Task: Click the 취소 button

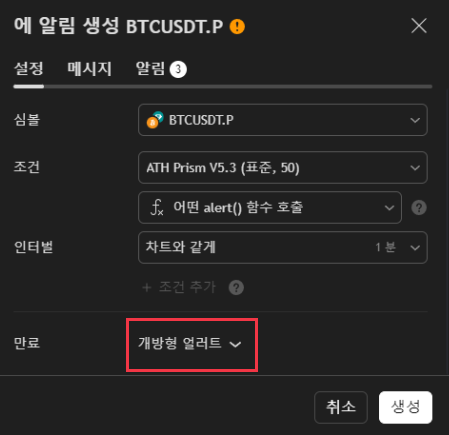Action: click(341, 407)
